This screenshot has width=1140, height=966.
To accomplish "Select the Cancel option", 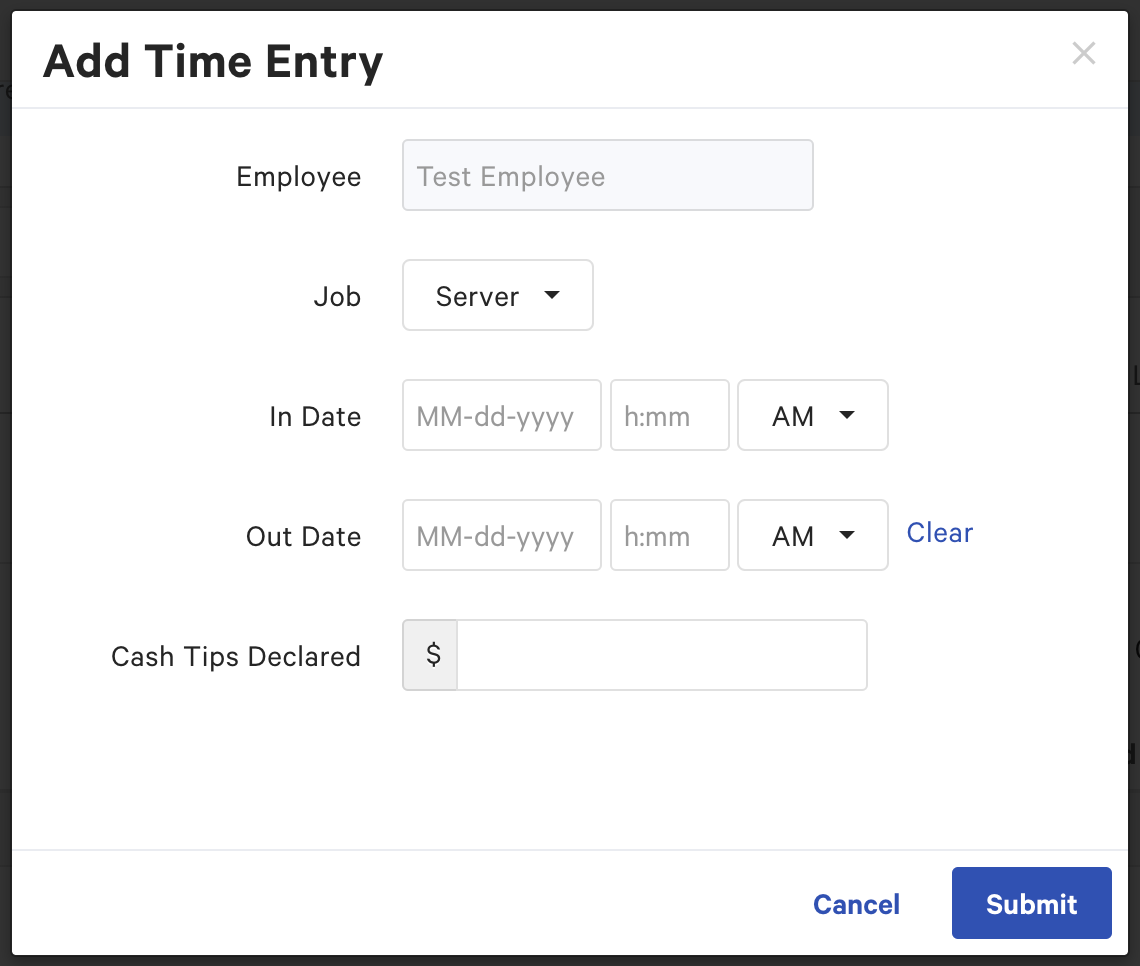I will 856,903.
